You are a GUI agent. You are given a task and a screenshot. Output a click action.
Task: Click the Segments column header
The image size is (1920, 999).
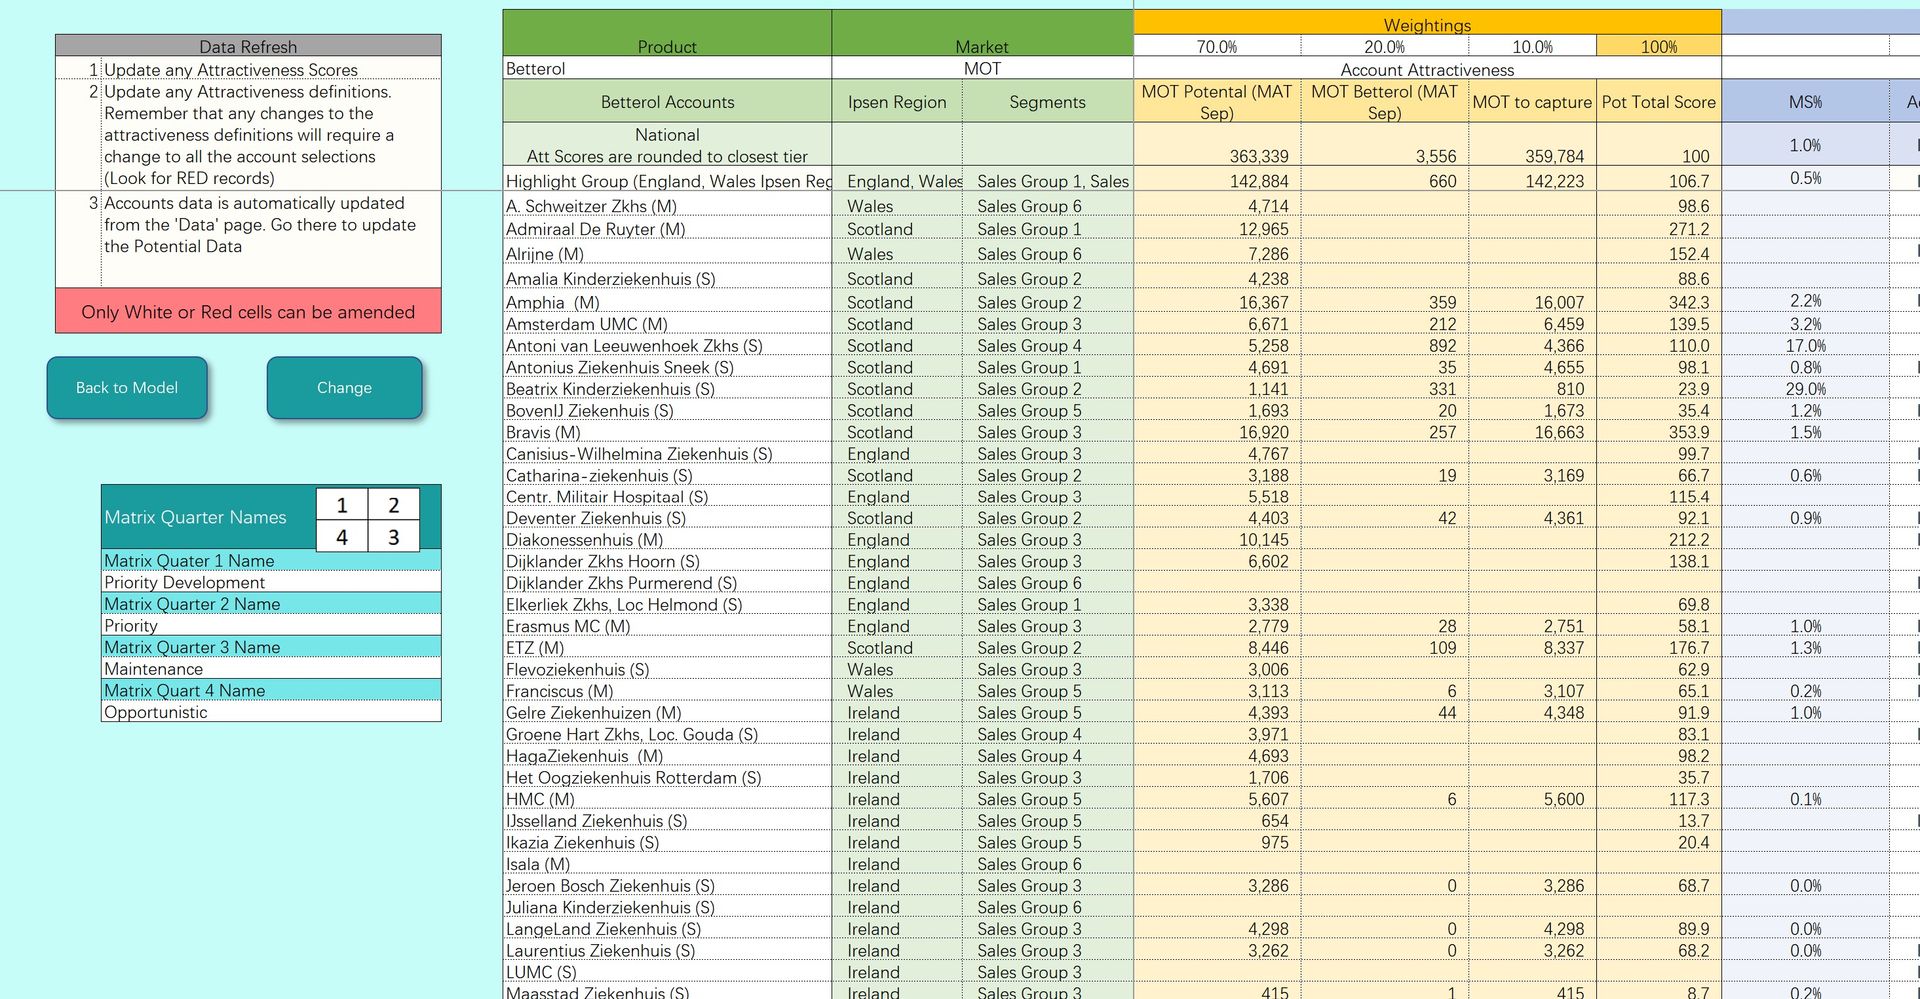(x=1047, y=101)
